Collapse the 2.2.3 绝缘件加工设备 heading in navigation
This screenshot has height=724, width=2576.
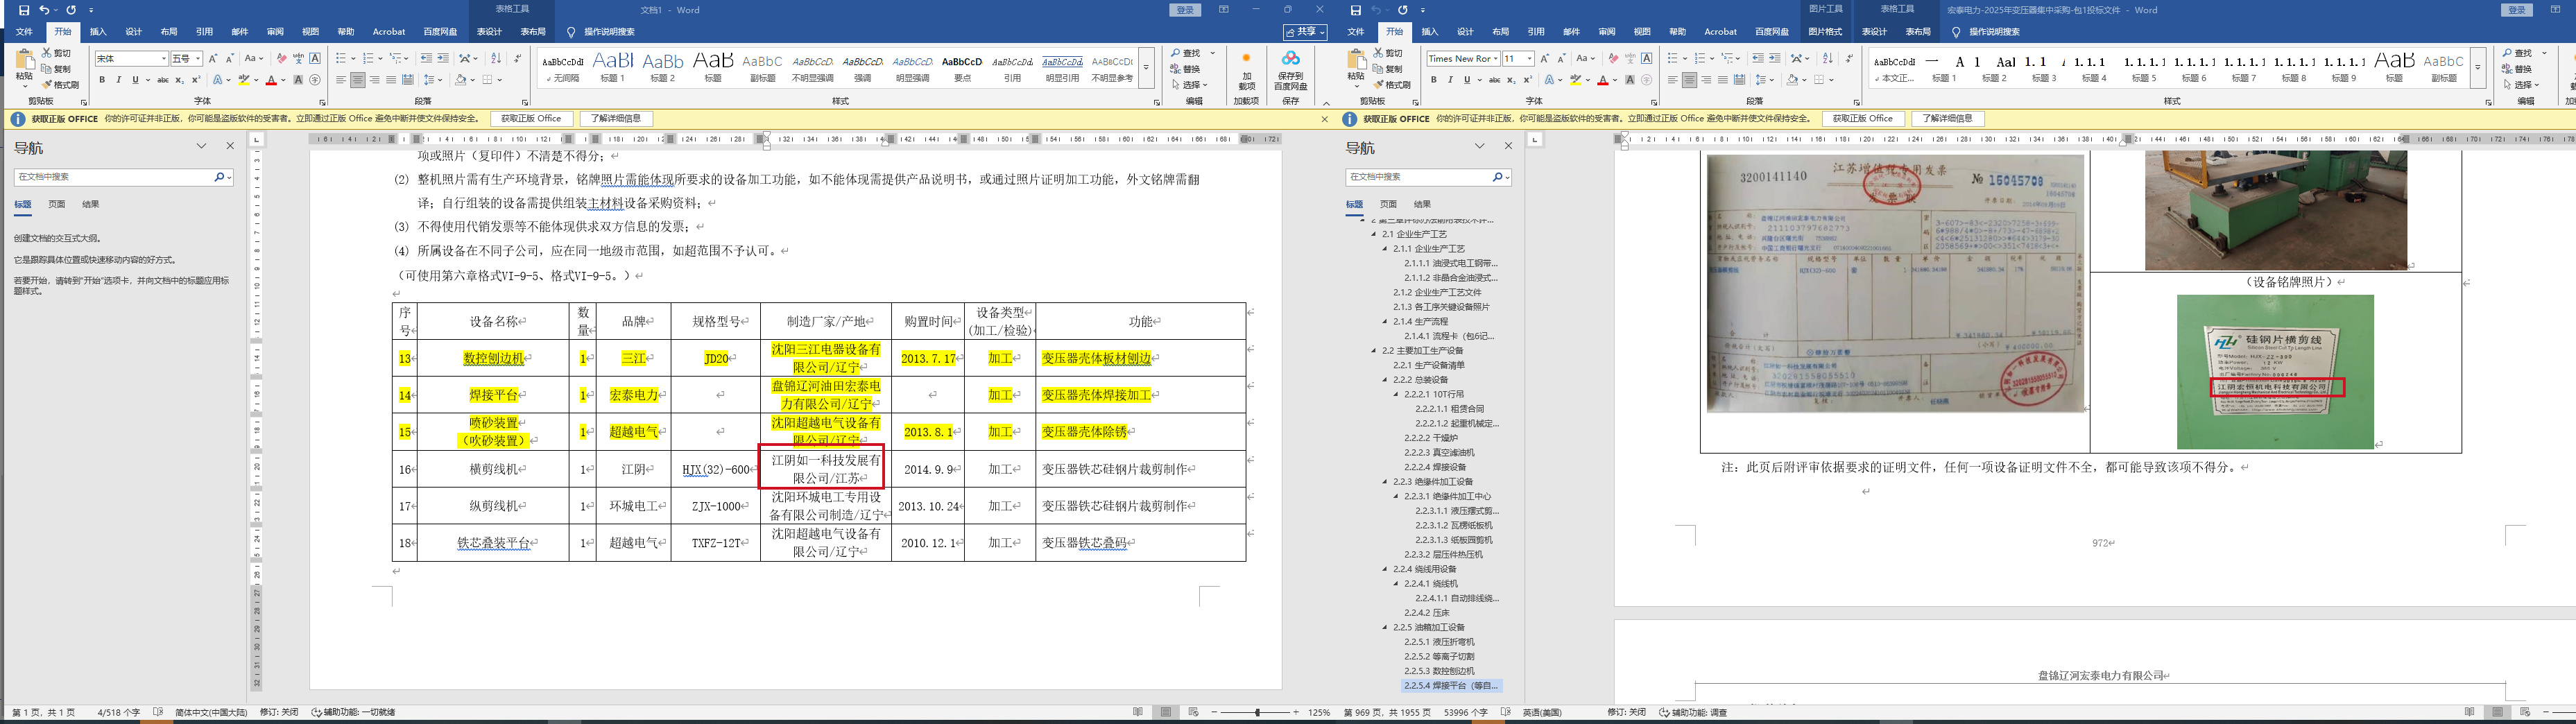coord(1386,482)
